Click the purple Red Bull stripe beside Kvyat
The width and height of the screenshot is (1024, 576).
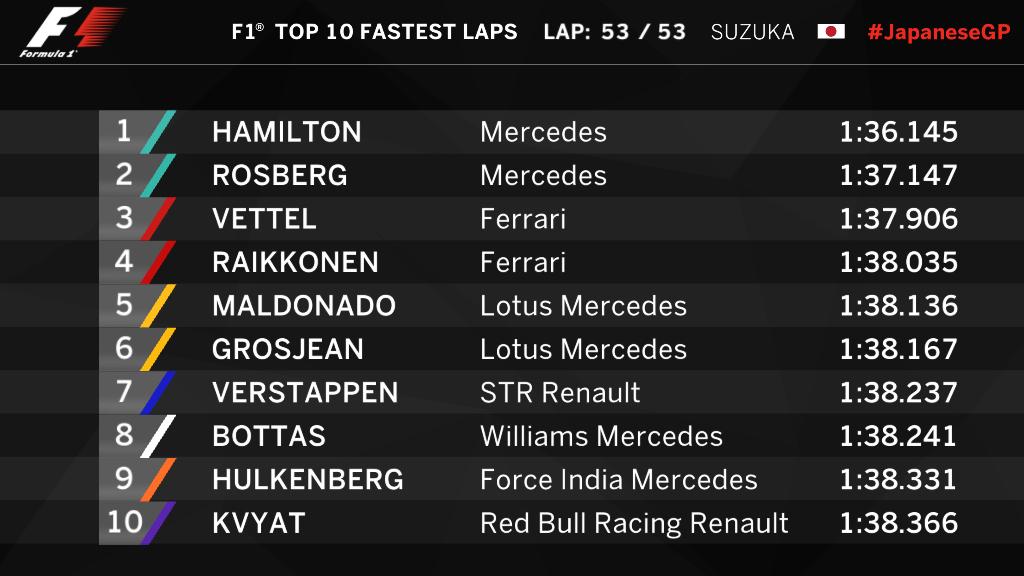[x=159, y=522]
